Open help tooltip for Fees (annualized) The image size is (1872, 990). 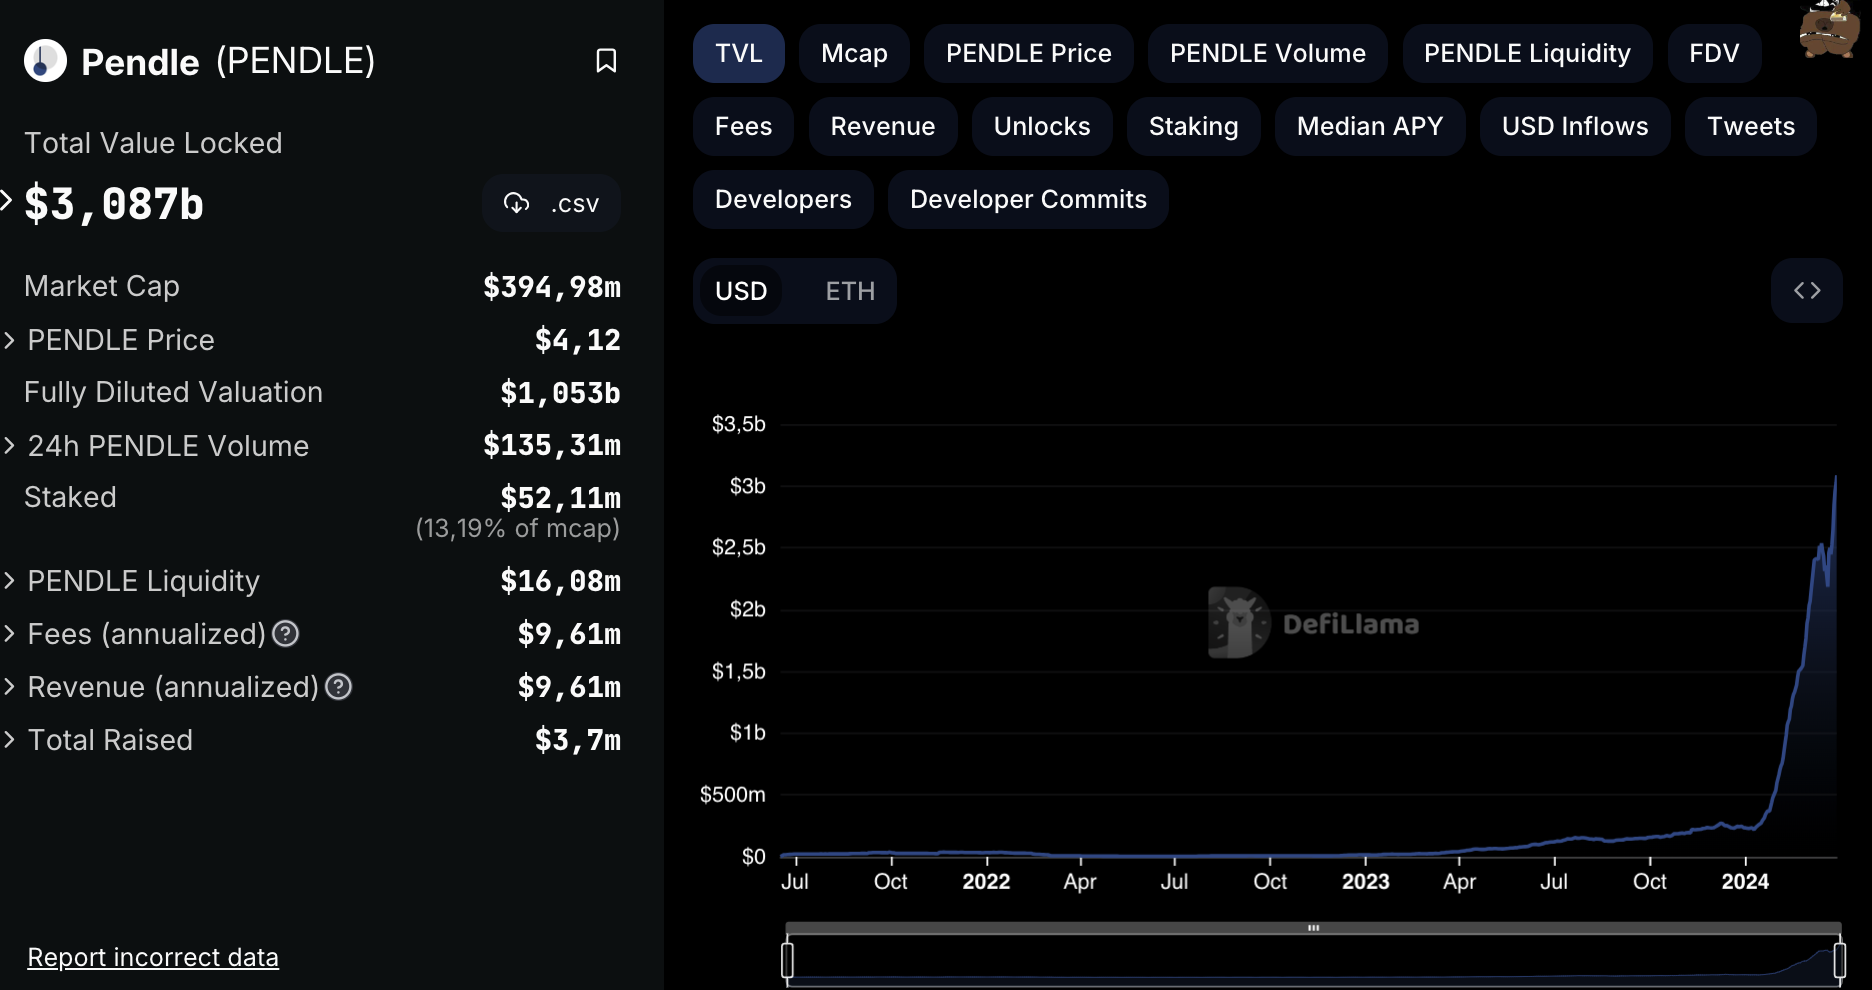coord(286,633)
